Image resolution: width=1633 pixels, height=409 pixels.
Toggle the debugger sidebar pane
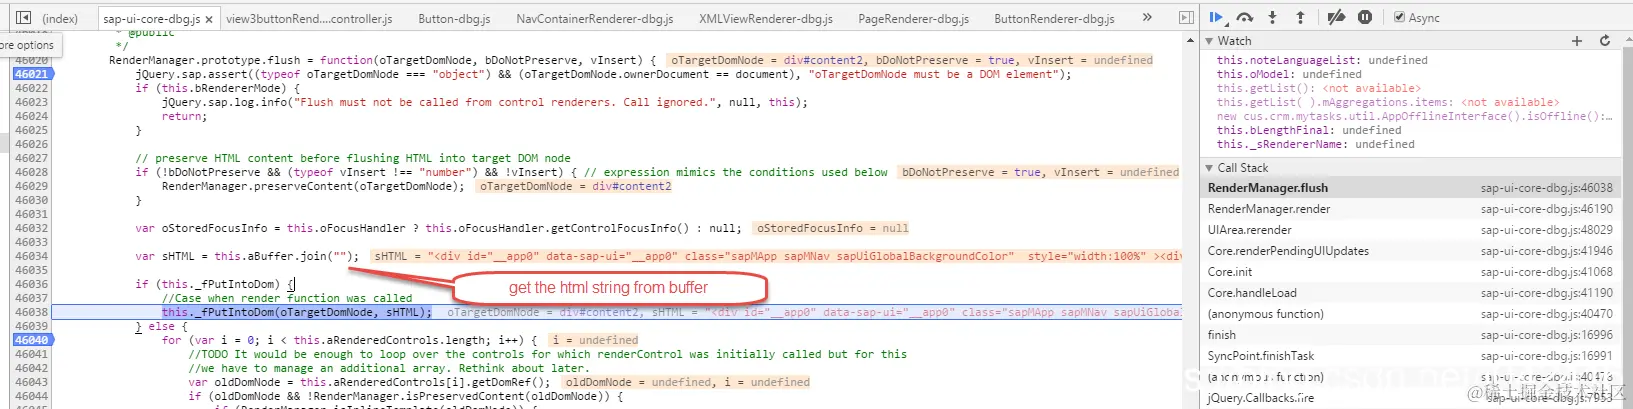[1186, 18]
